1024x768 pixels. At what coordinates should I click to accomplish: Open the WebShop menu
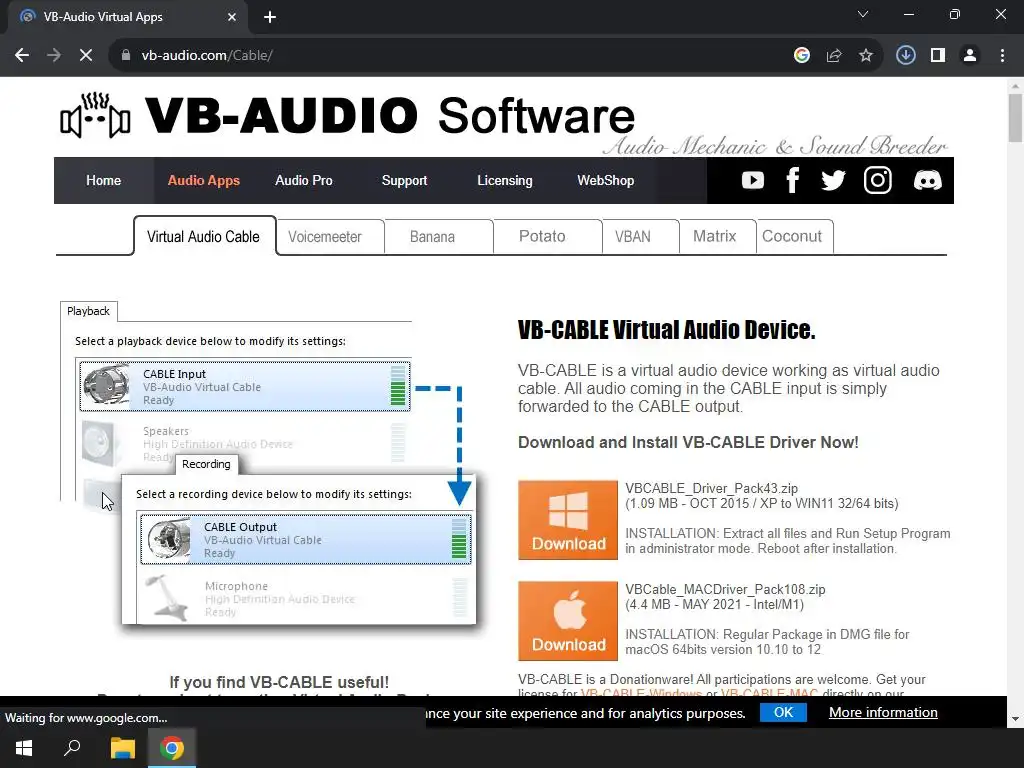coord(605,180)
